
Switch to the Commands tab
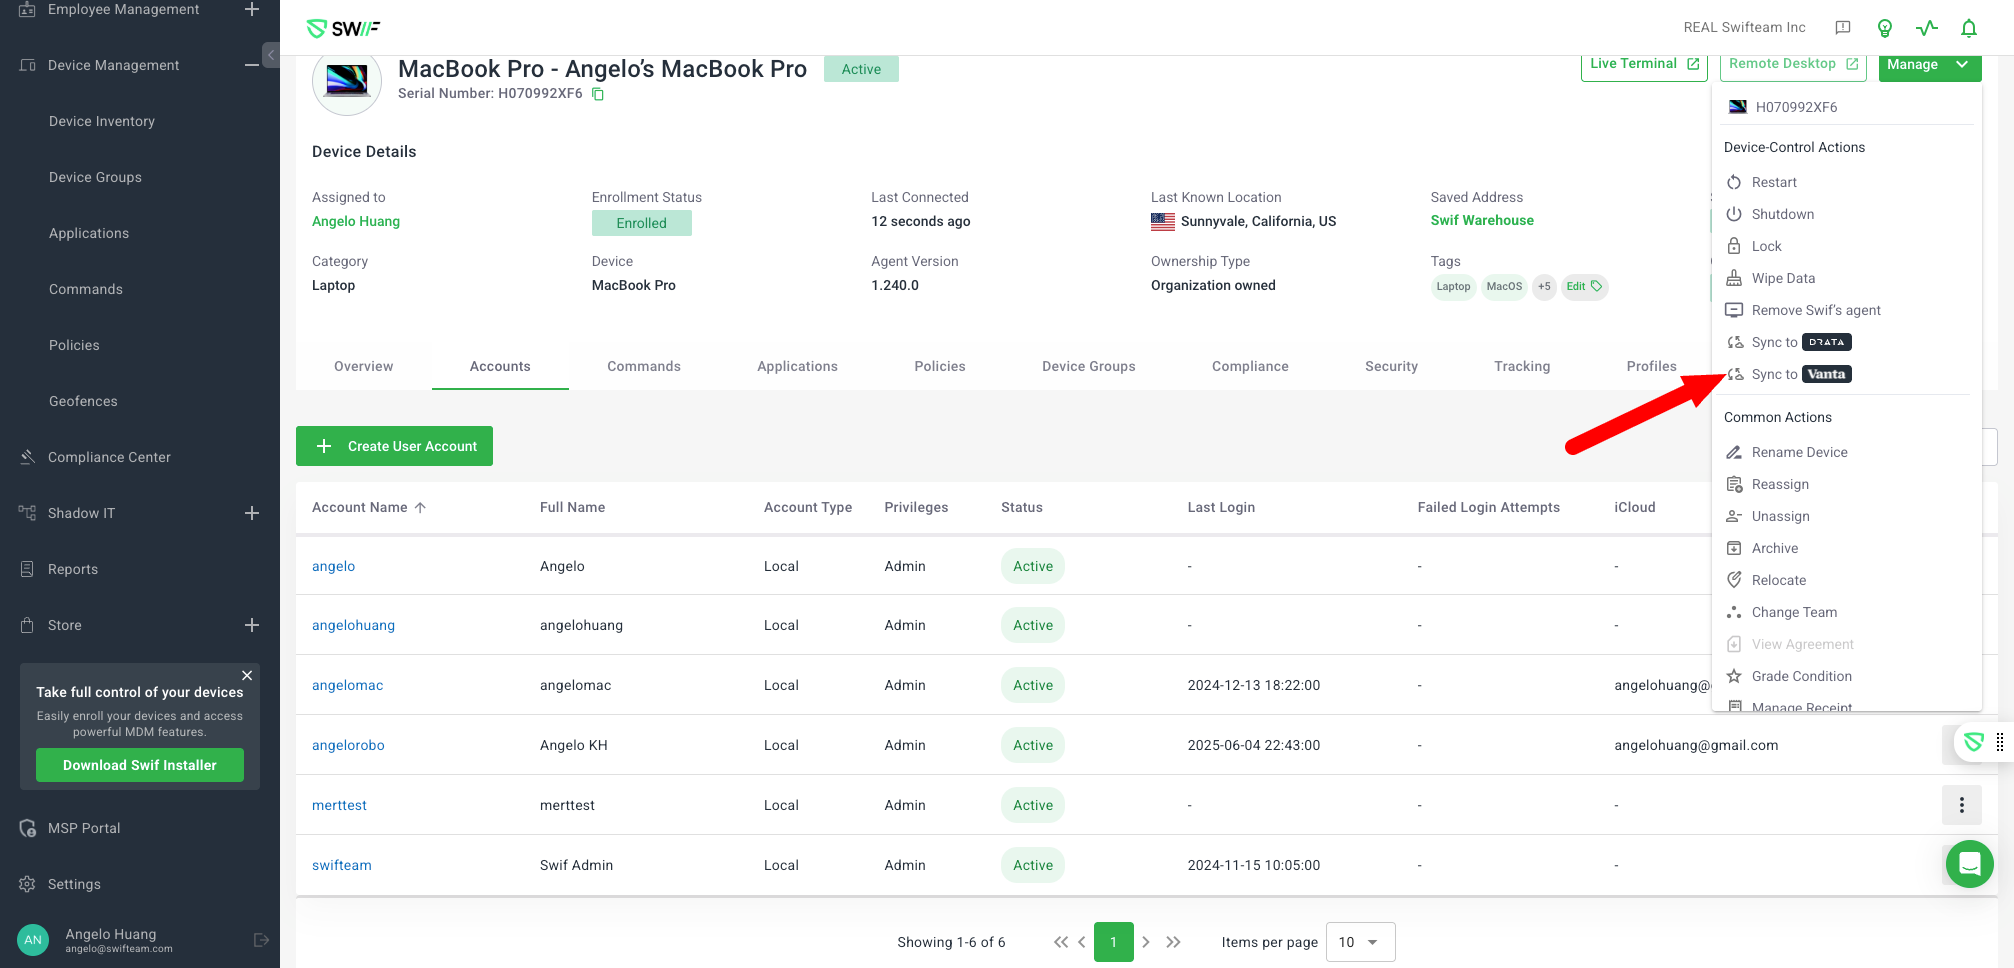643,366
